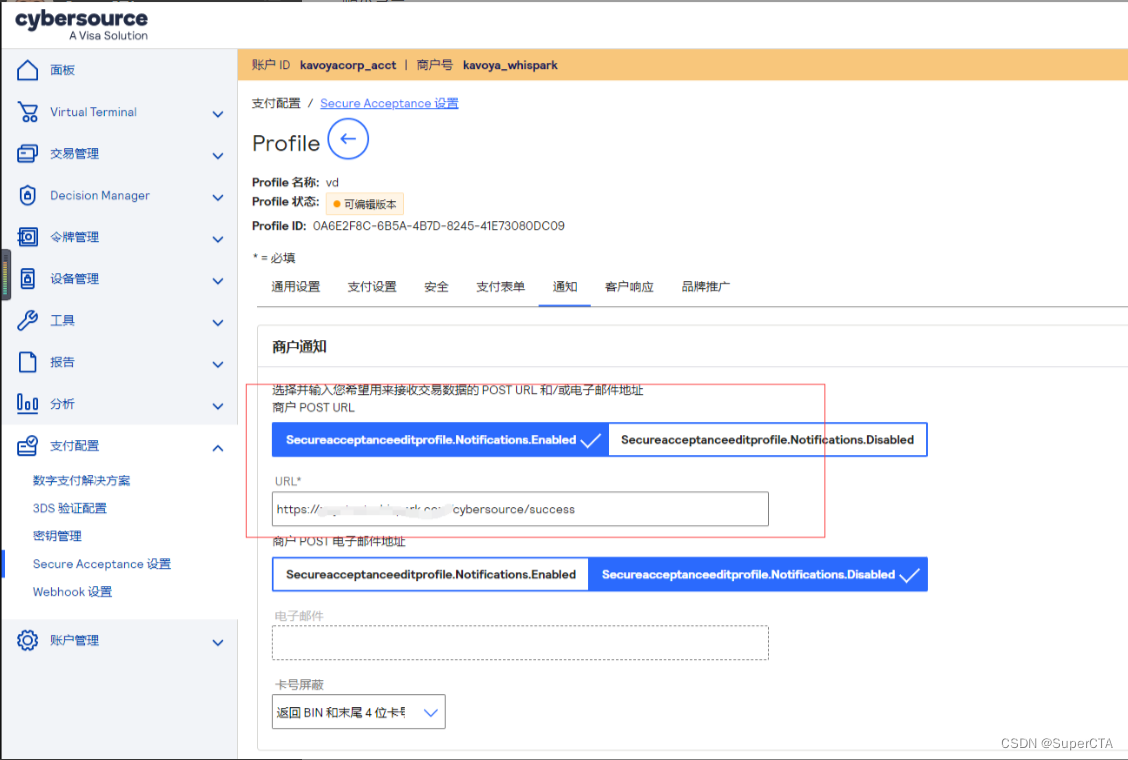
Task: Open Webhook 设置 in sidebar
Action: click(73, 592)
